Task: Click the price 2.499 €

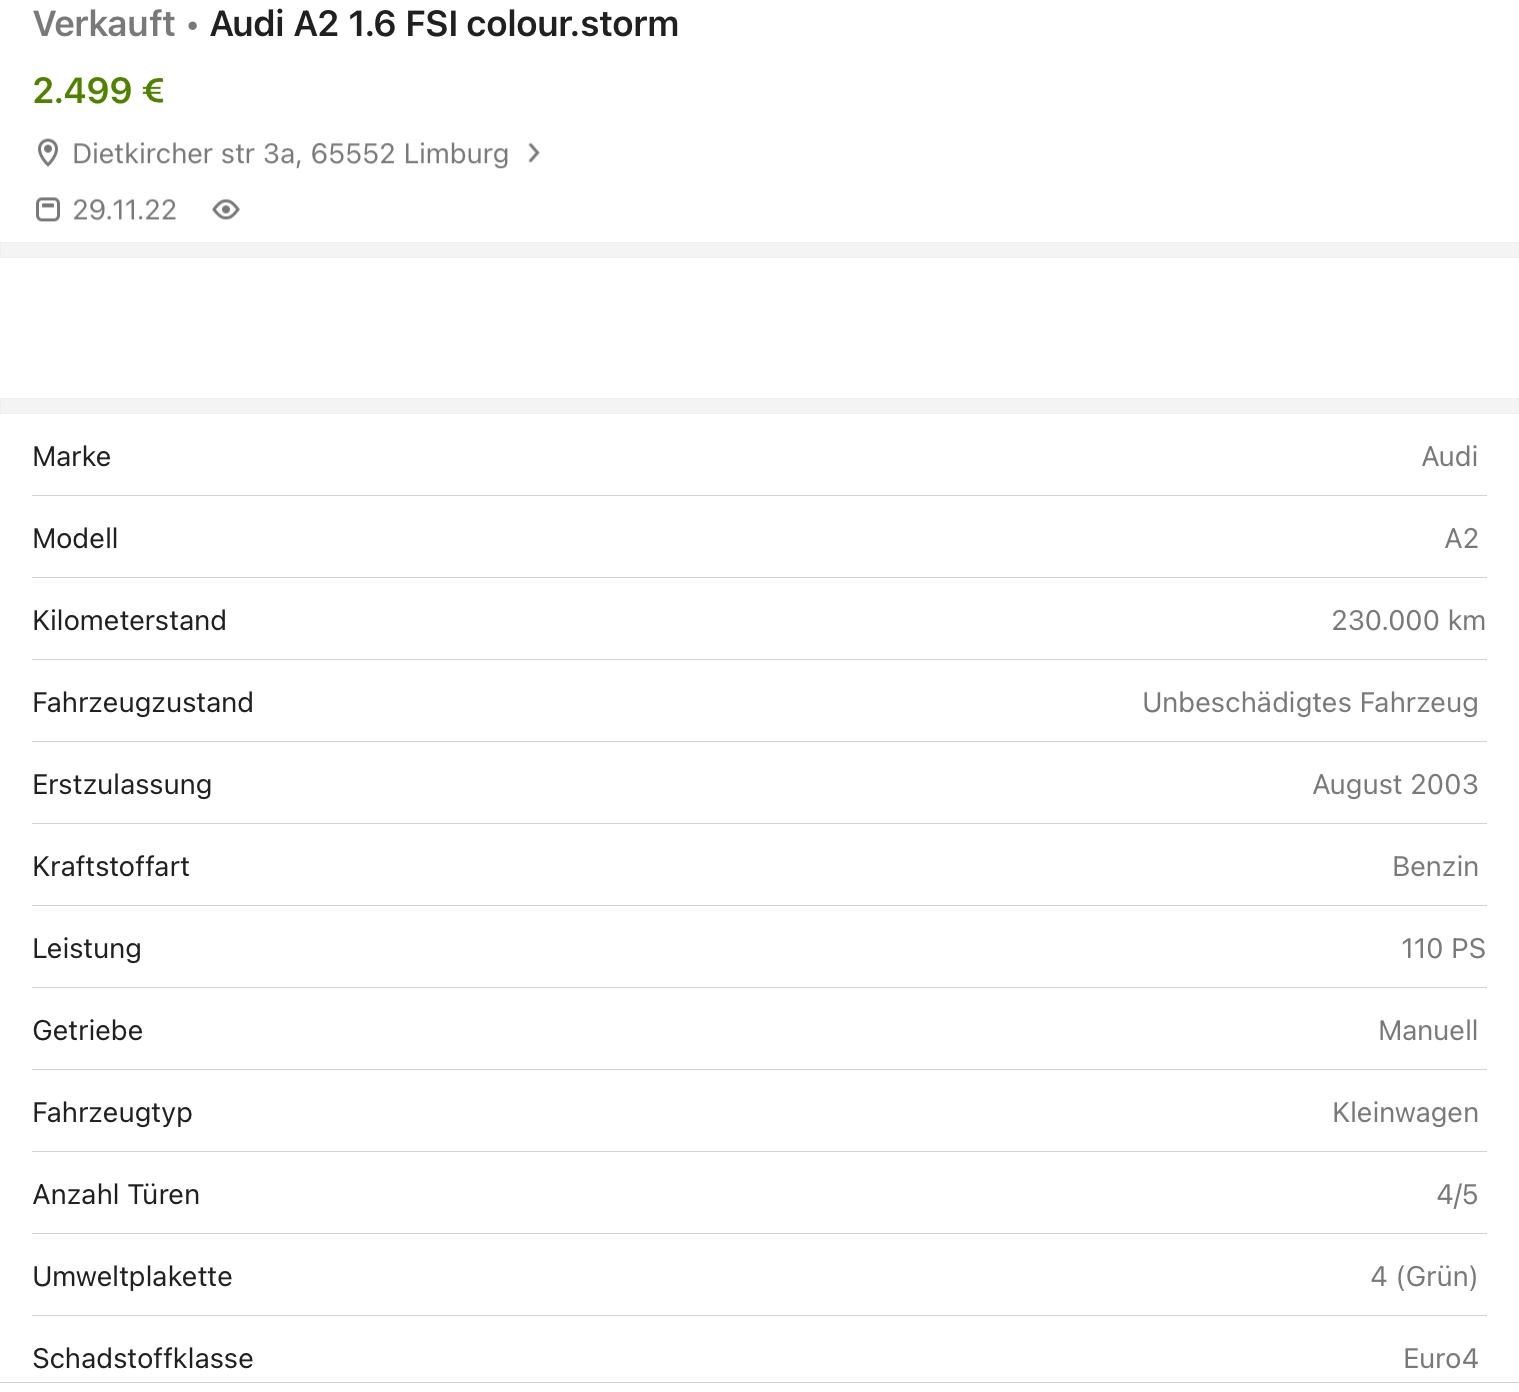Action: [x=98, y=90]
